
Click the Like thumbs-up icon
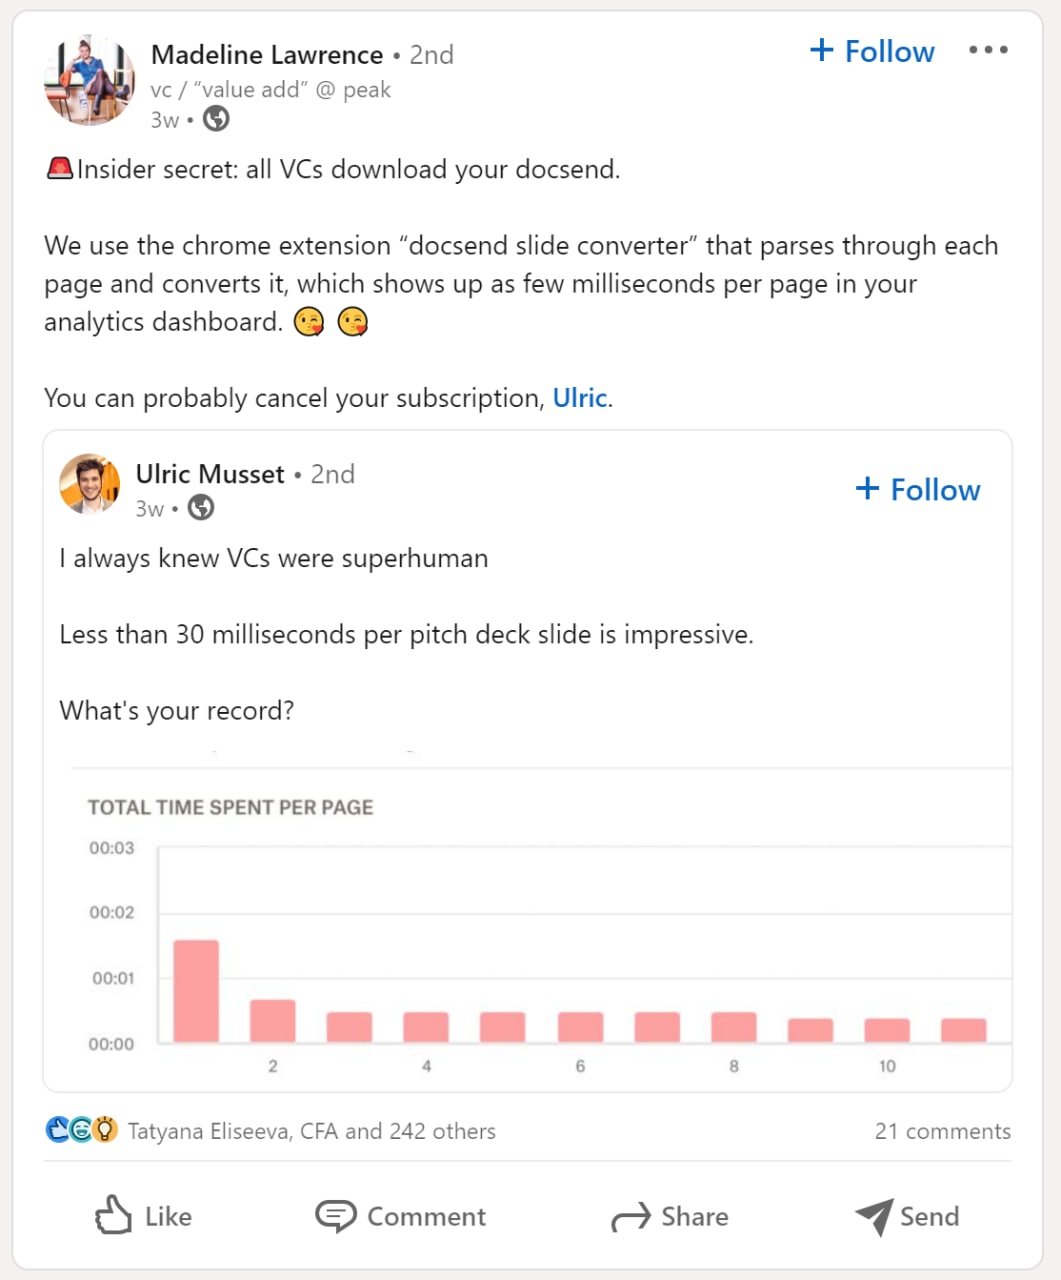[x=113, y=1215]
